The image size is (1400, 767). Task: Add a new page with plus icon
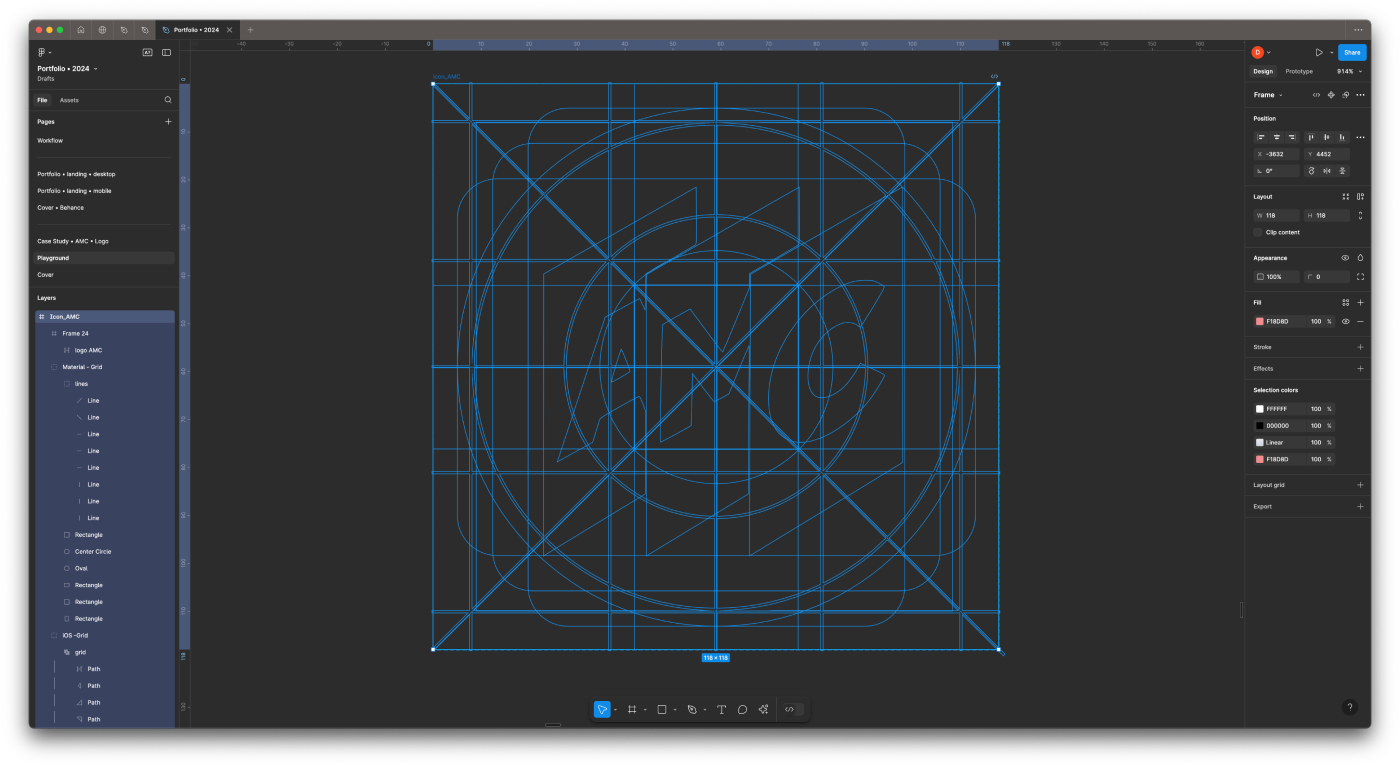[168, 121]
